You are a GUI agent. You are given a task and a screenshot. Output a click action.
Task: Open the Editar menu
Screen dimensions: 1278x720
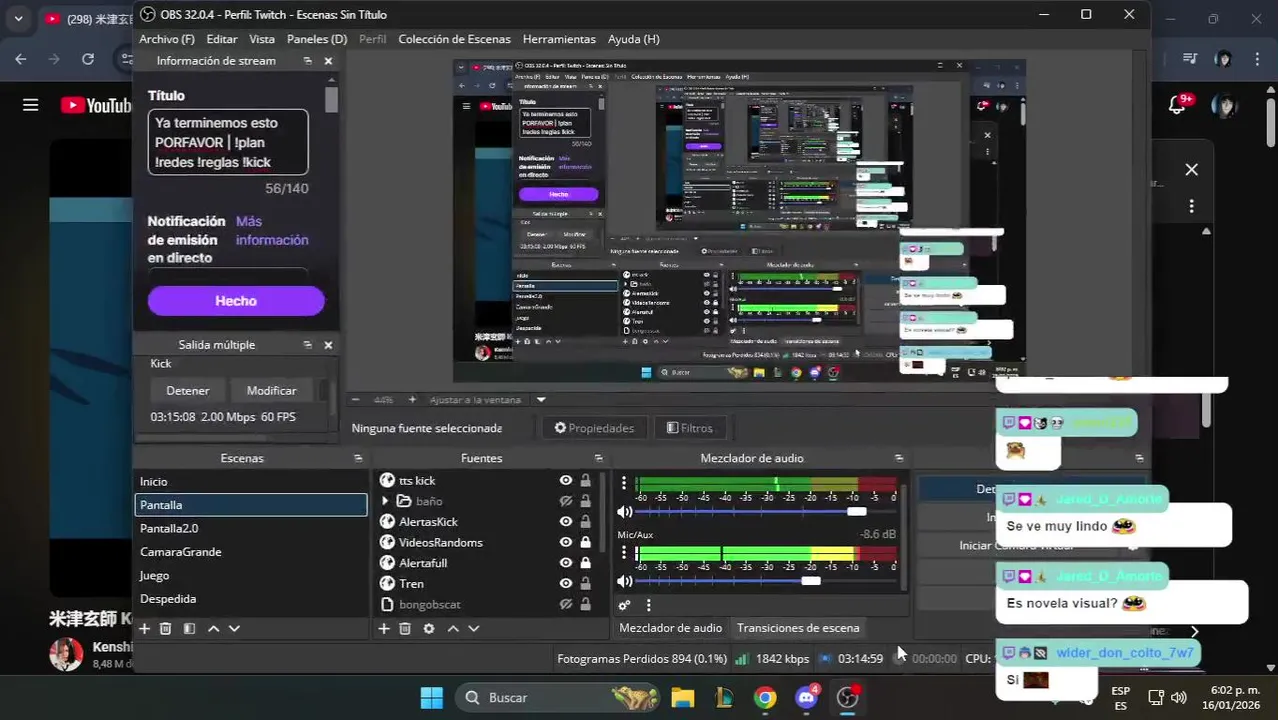(222, 39)
